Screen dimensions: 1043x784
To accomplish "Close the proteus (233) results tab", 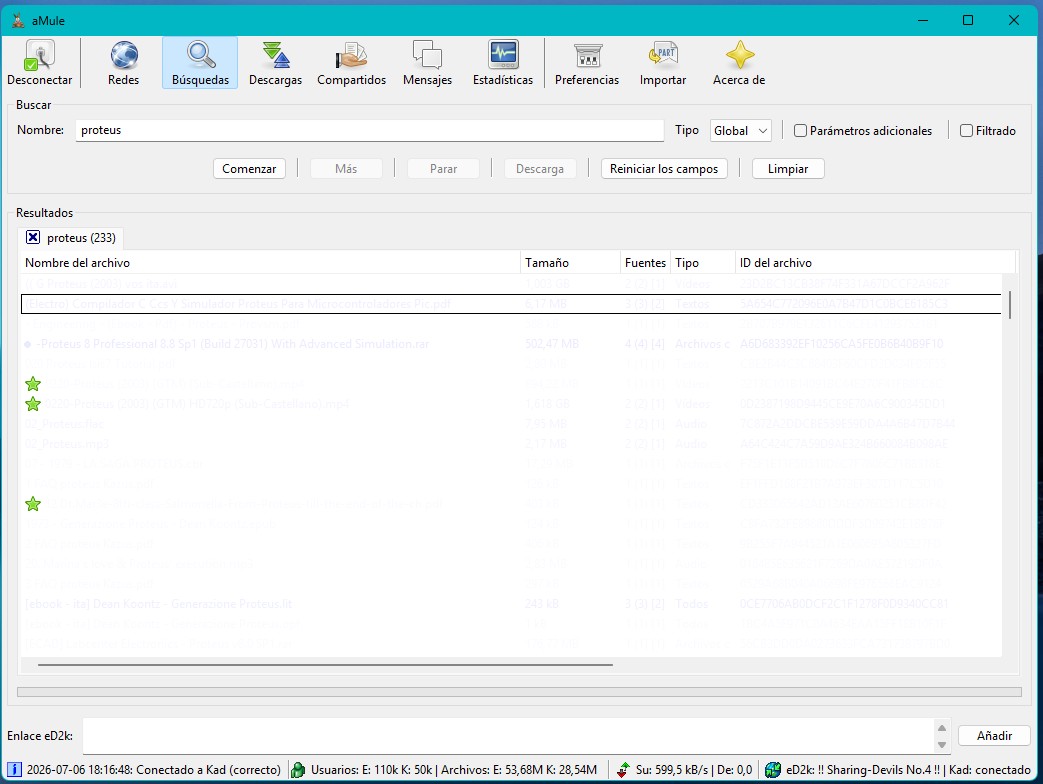I will point(33,237).
